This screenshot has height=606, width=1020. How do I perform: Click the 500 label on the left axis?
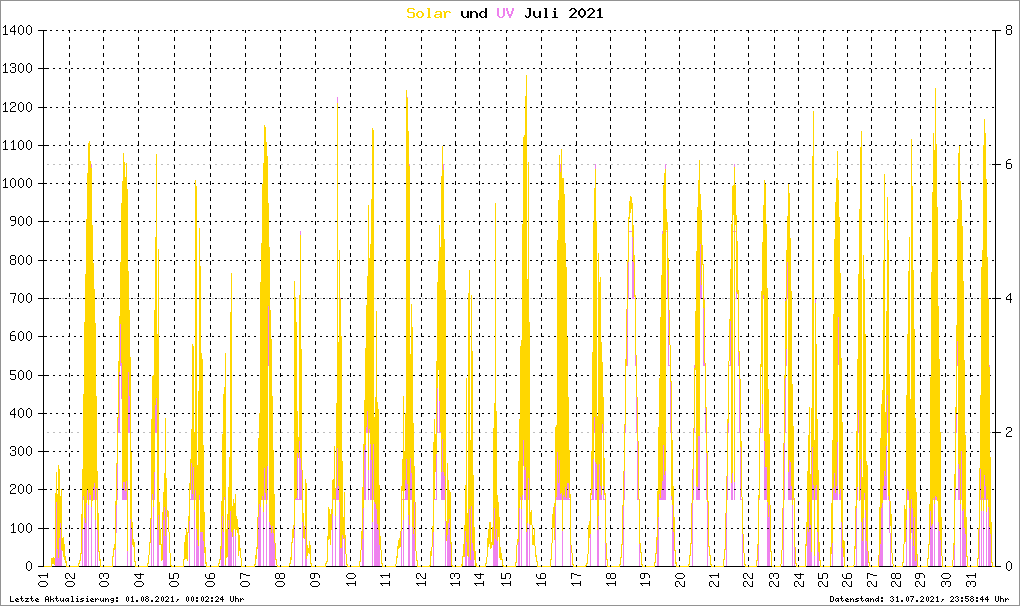coord(23,375)
